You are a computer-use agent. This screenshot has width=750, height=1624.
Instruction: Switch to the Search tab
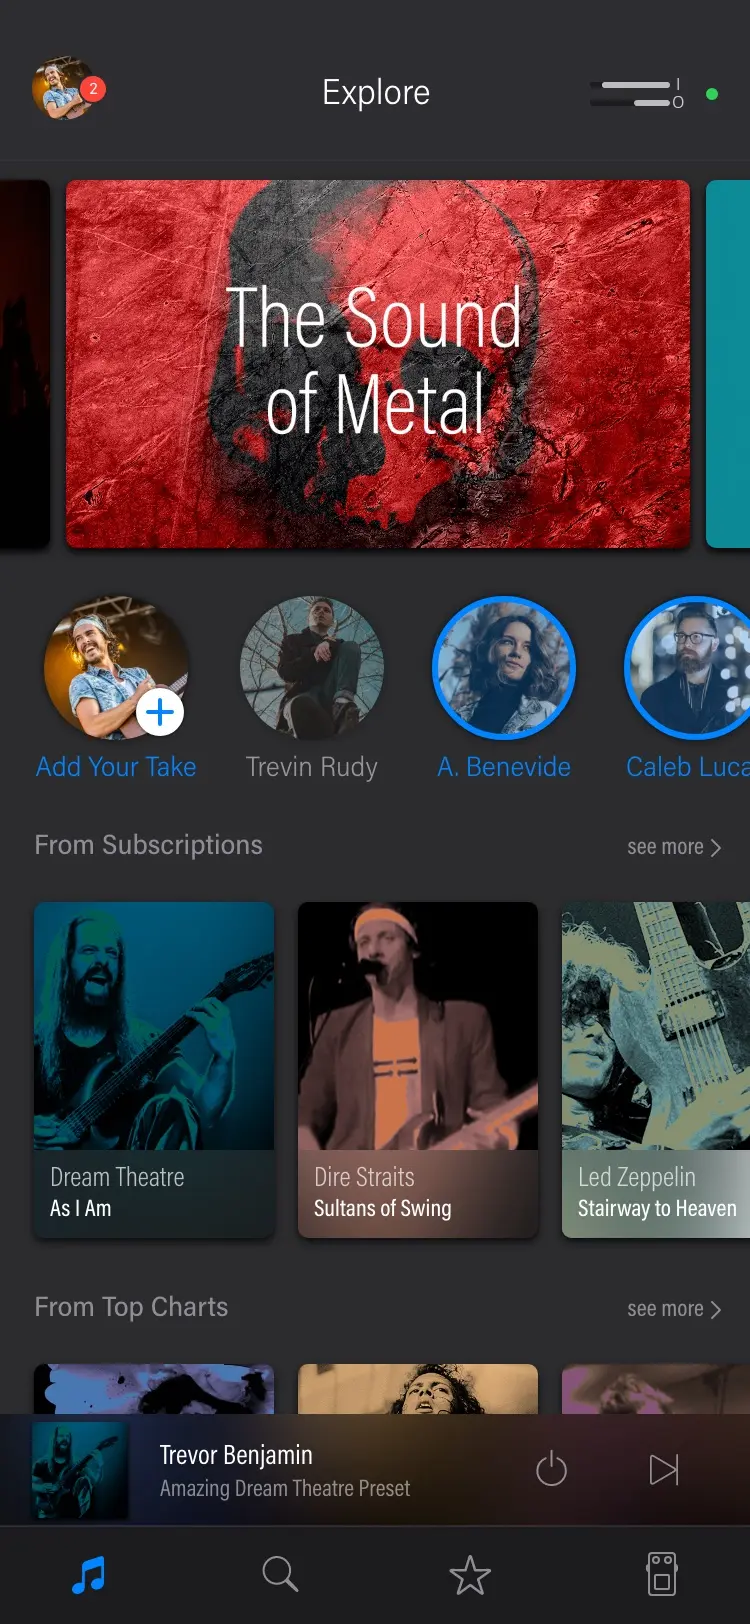(280, 1574)
